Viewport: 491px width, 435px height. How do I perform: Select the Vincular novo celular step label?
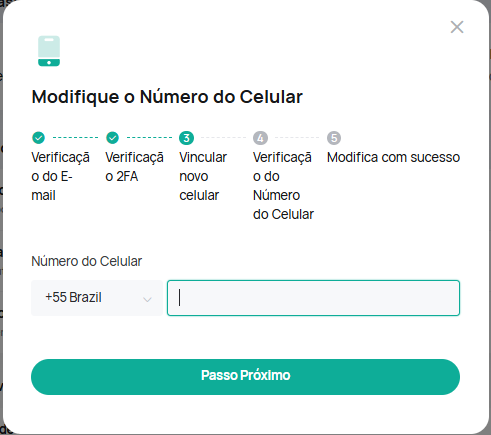click(203, 176)
